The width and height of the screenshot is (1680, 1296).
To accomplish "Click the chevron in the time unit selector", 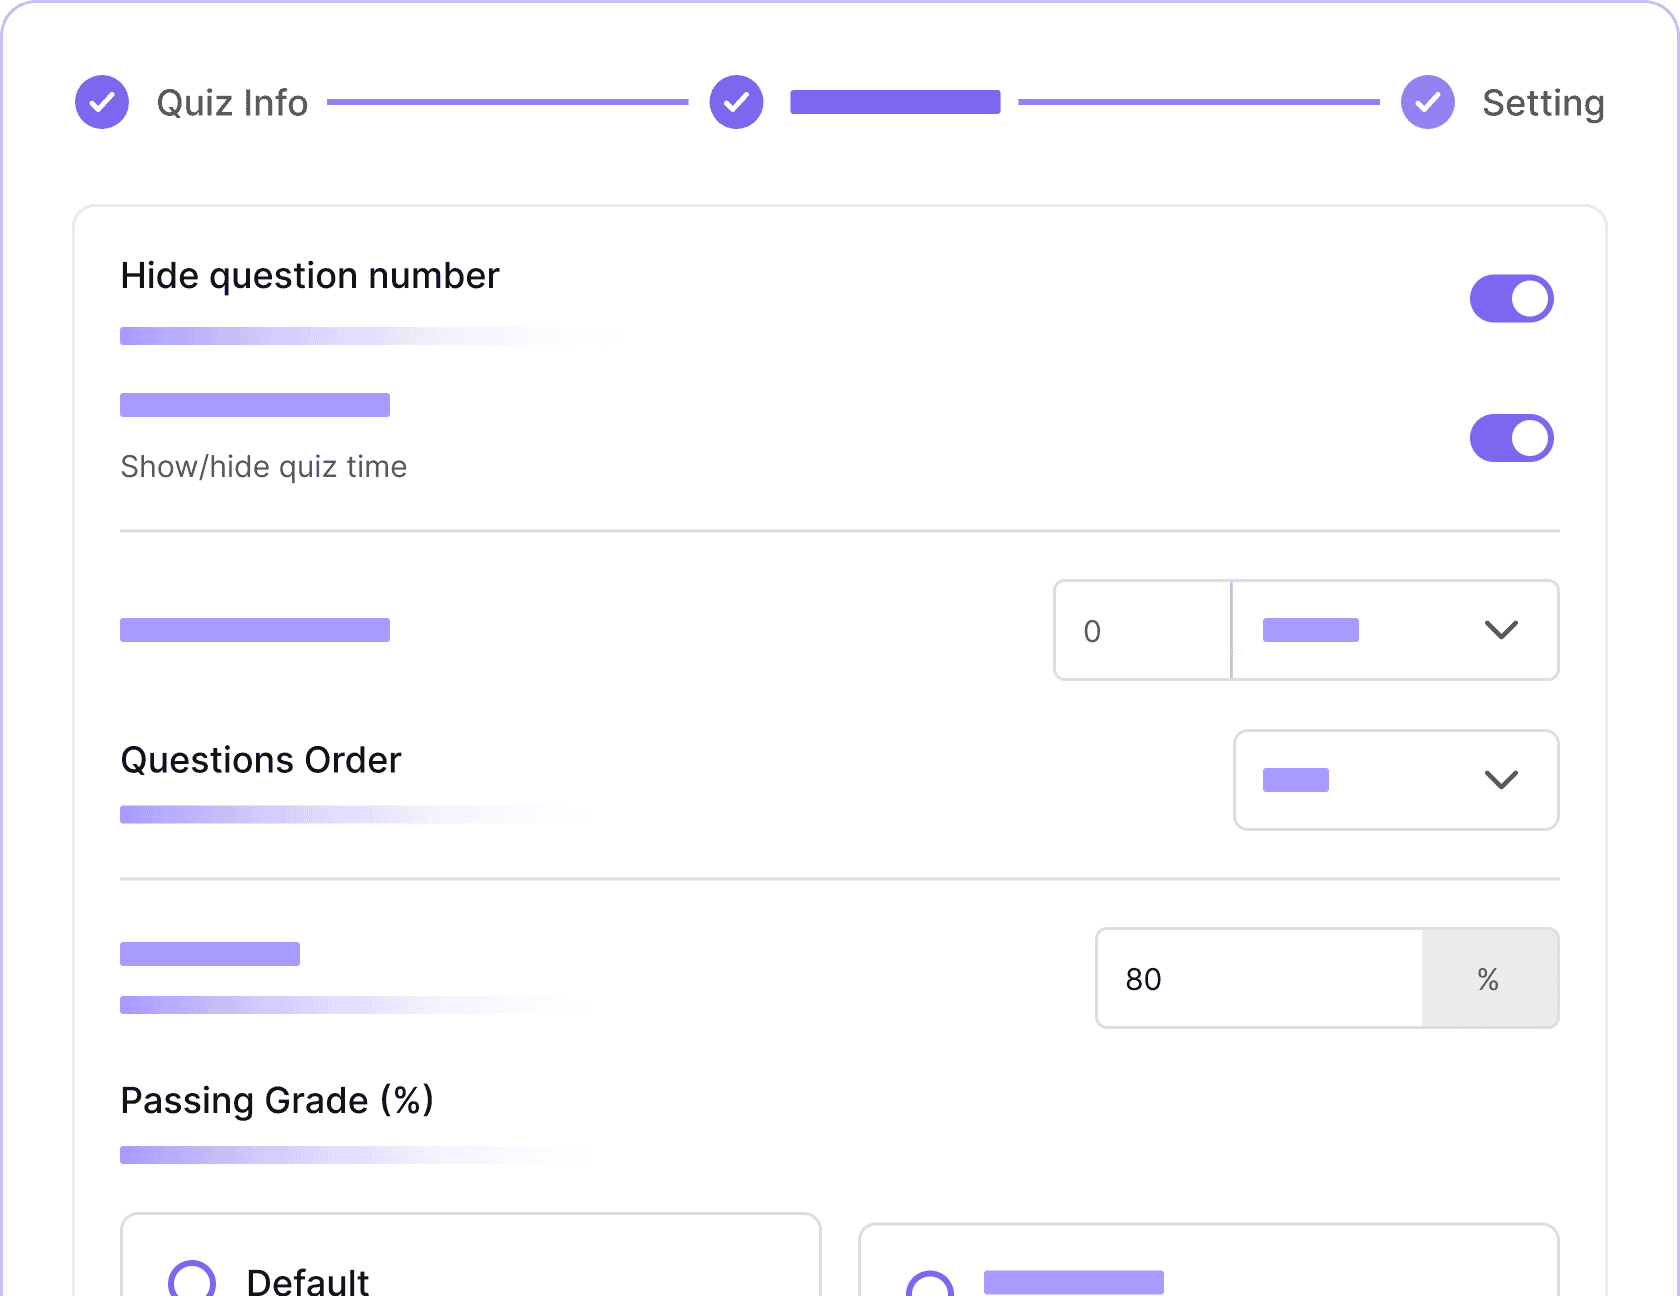I will pos(1501,630).
